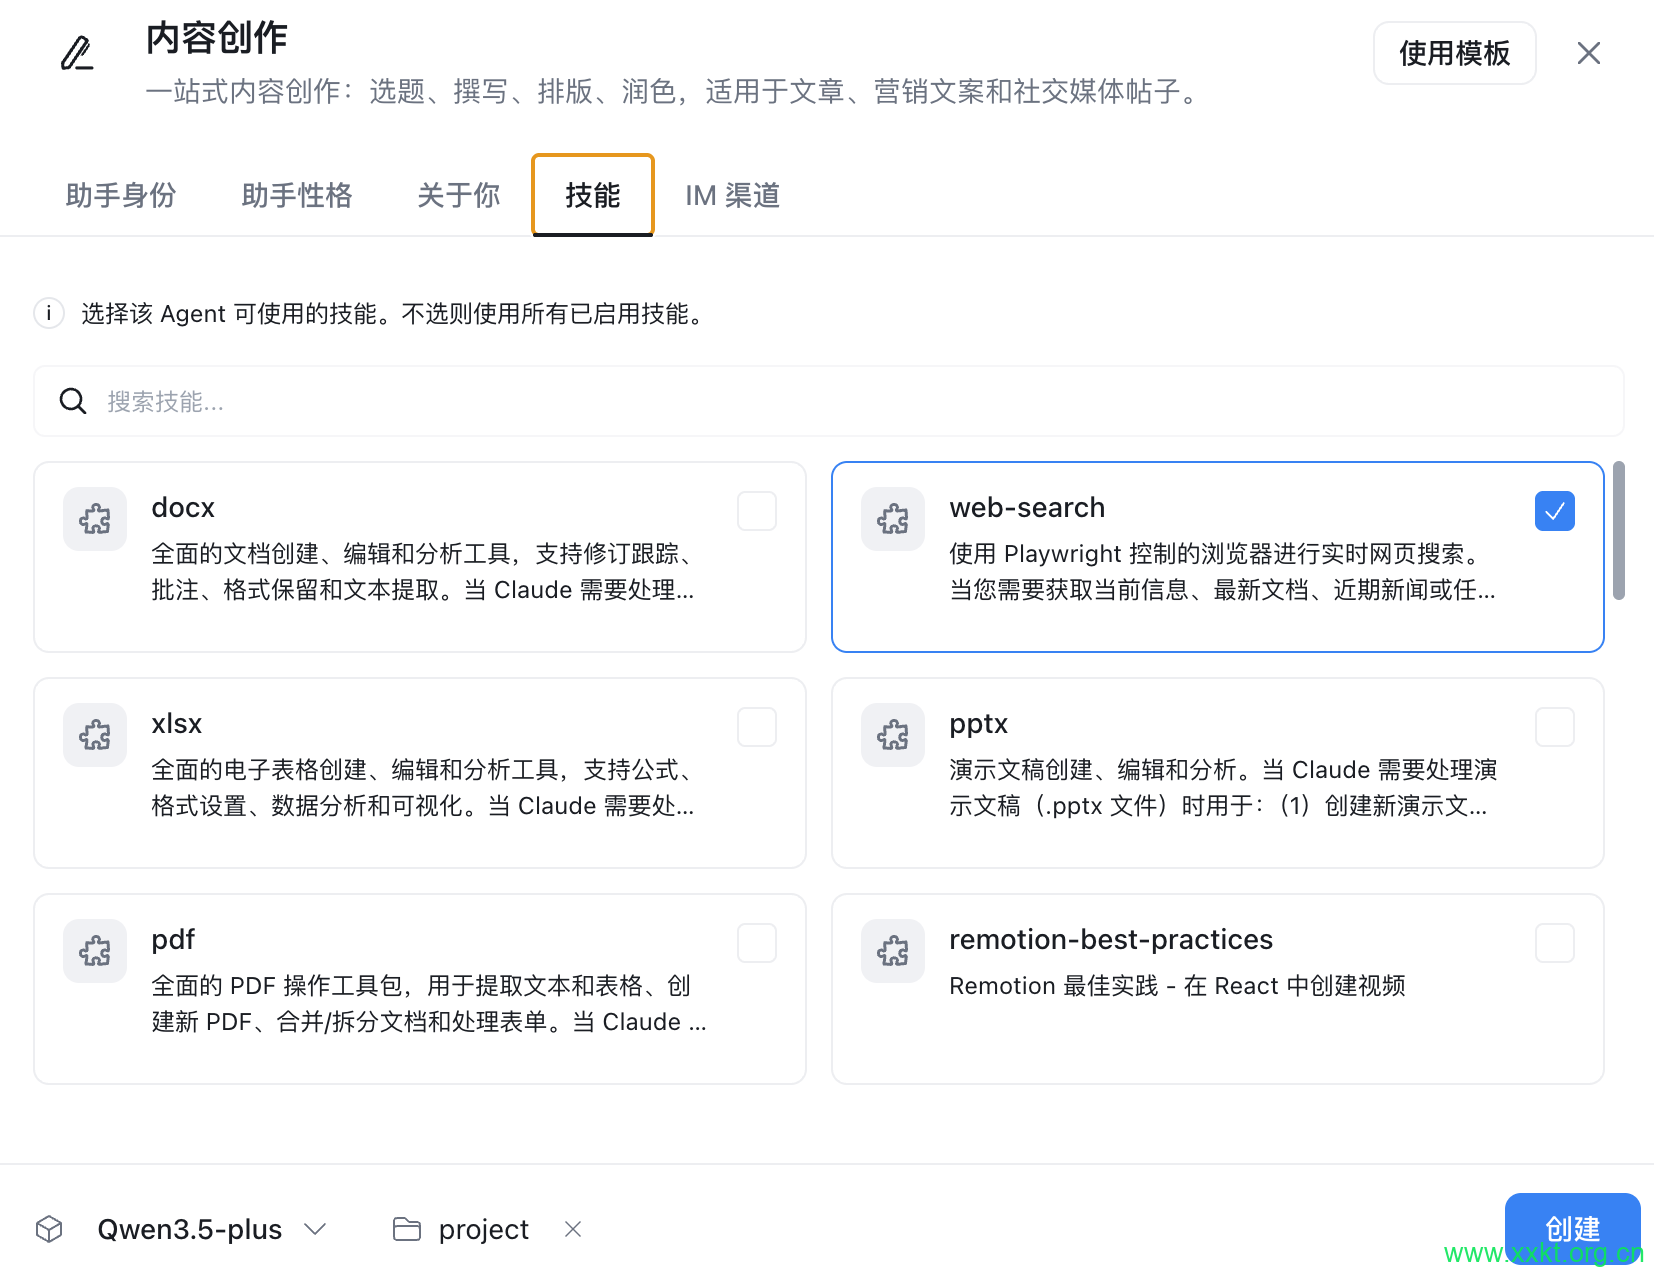1654x1272 pixels.
Task: Select the 技能 tab
Action: pyautogui.click(x=593, y=195)
